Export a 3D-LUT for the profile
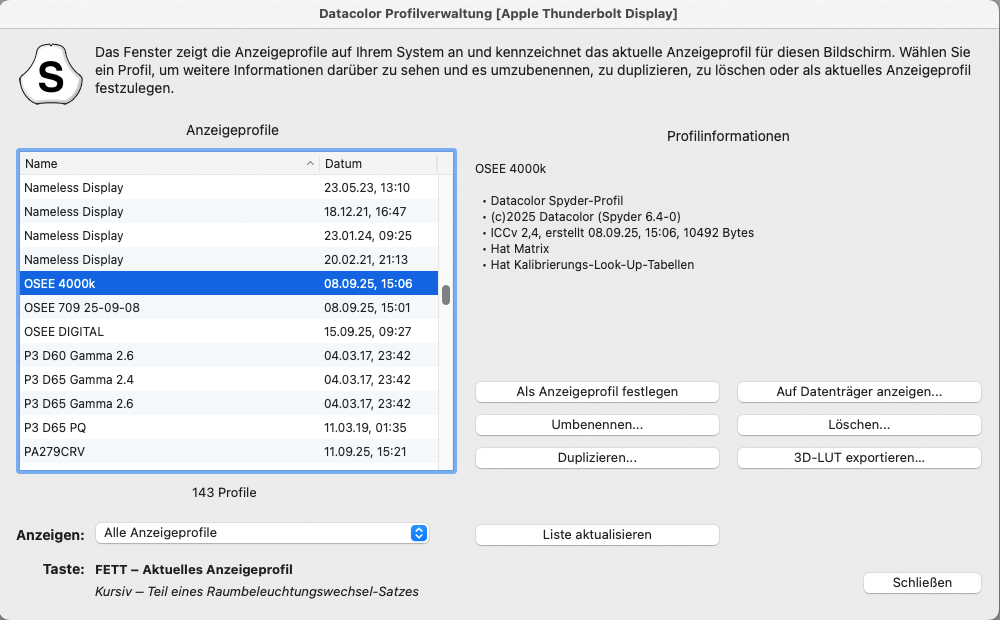The height and width of the screenshot is (620, 1000). pyautogui.click(x=858, y=457)
